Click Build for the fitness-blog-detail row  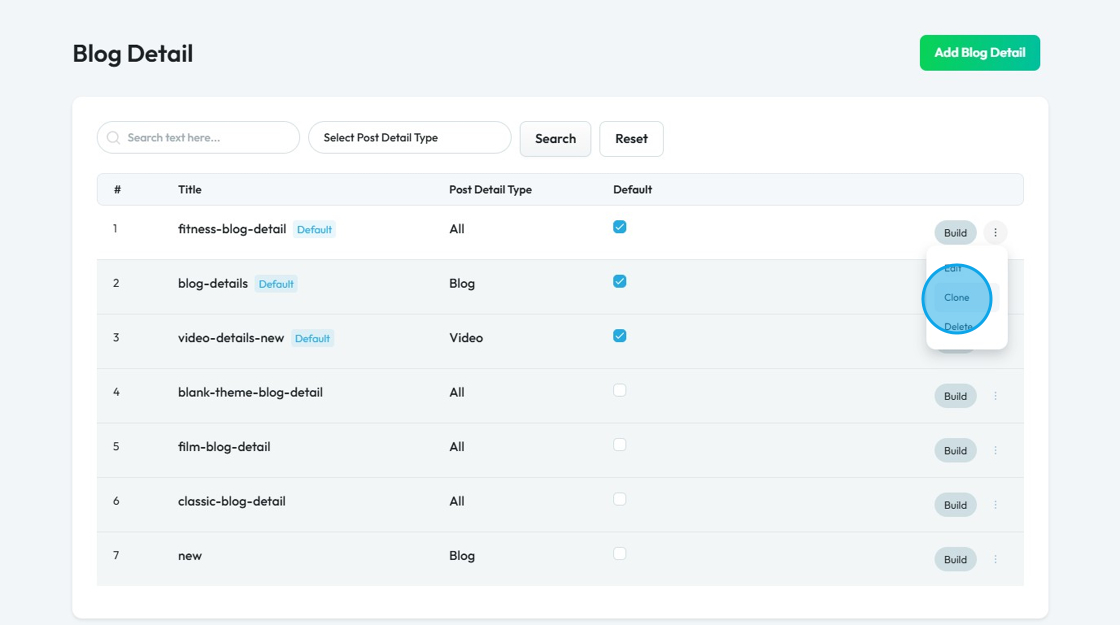click(x=955, y=233)
